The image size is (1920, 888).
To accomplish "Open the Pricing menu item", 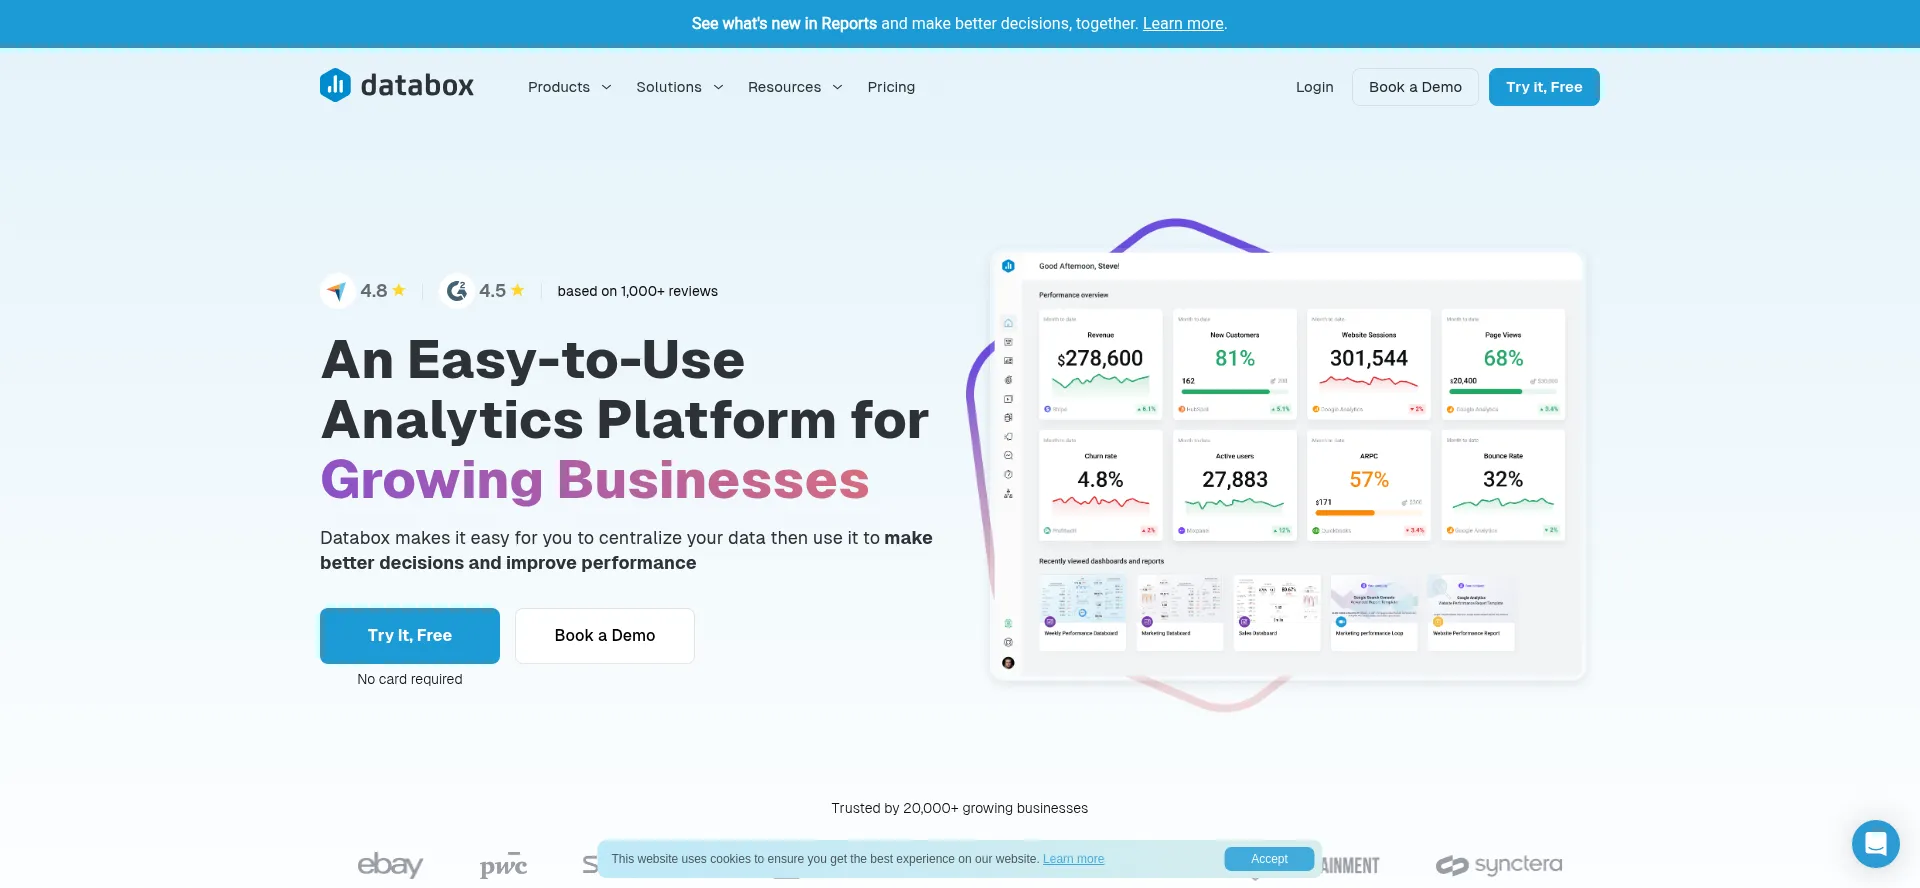I will point(891,88).
